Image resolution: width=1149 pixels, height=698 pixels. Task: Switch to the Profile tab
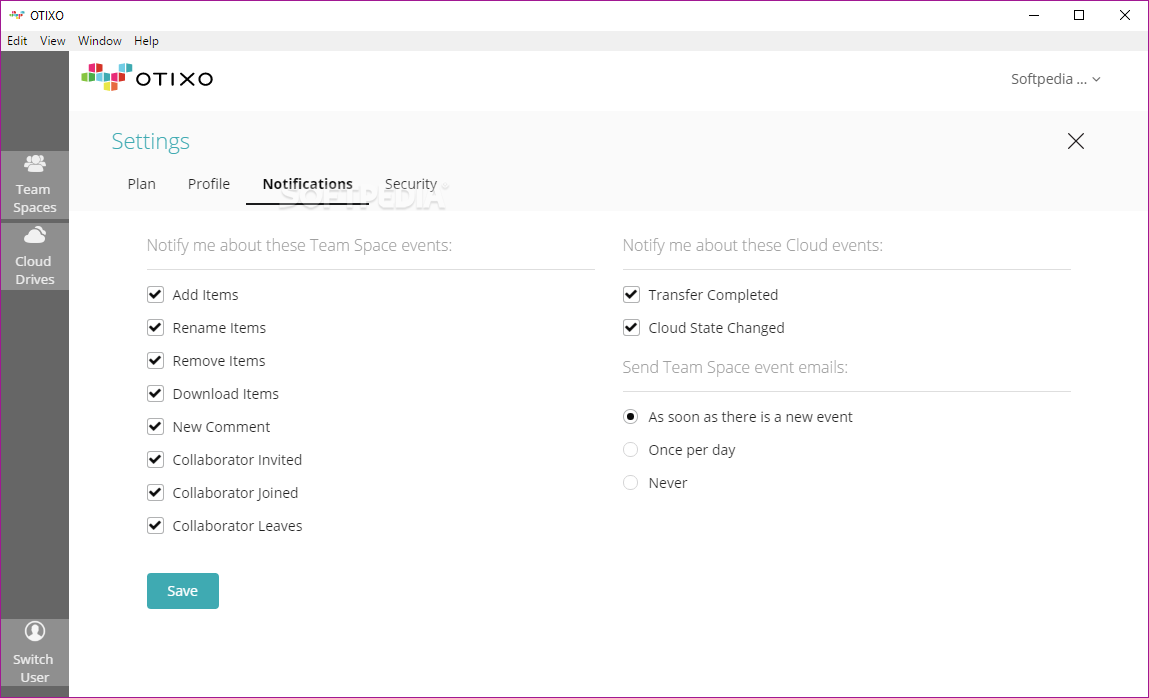(209, 184)
